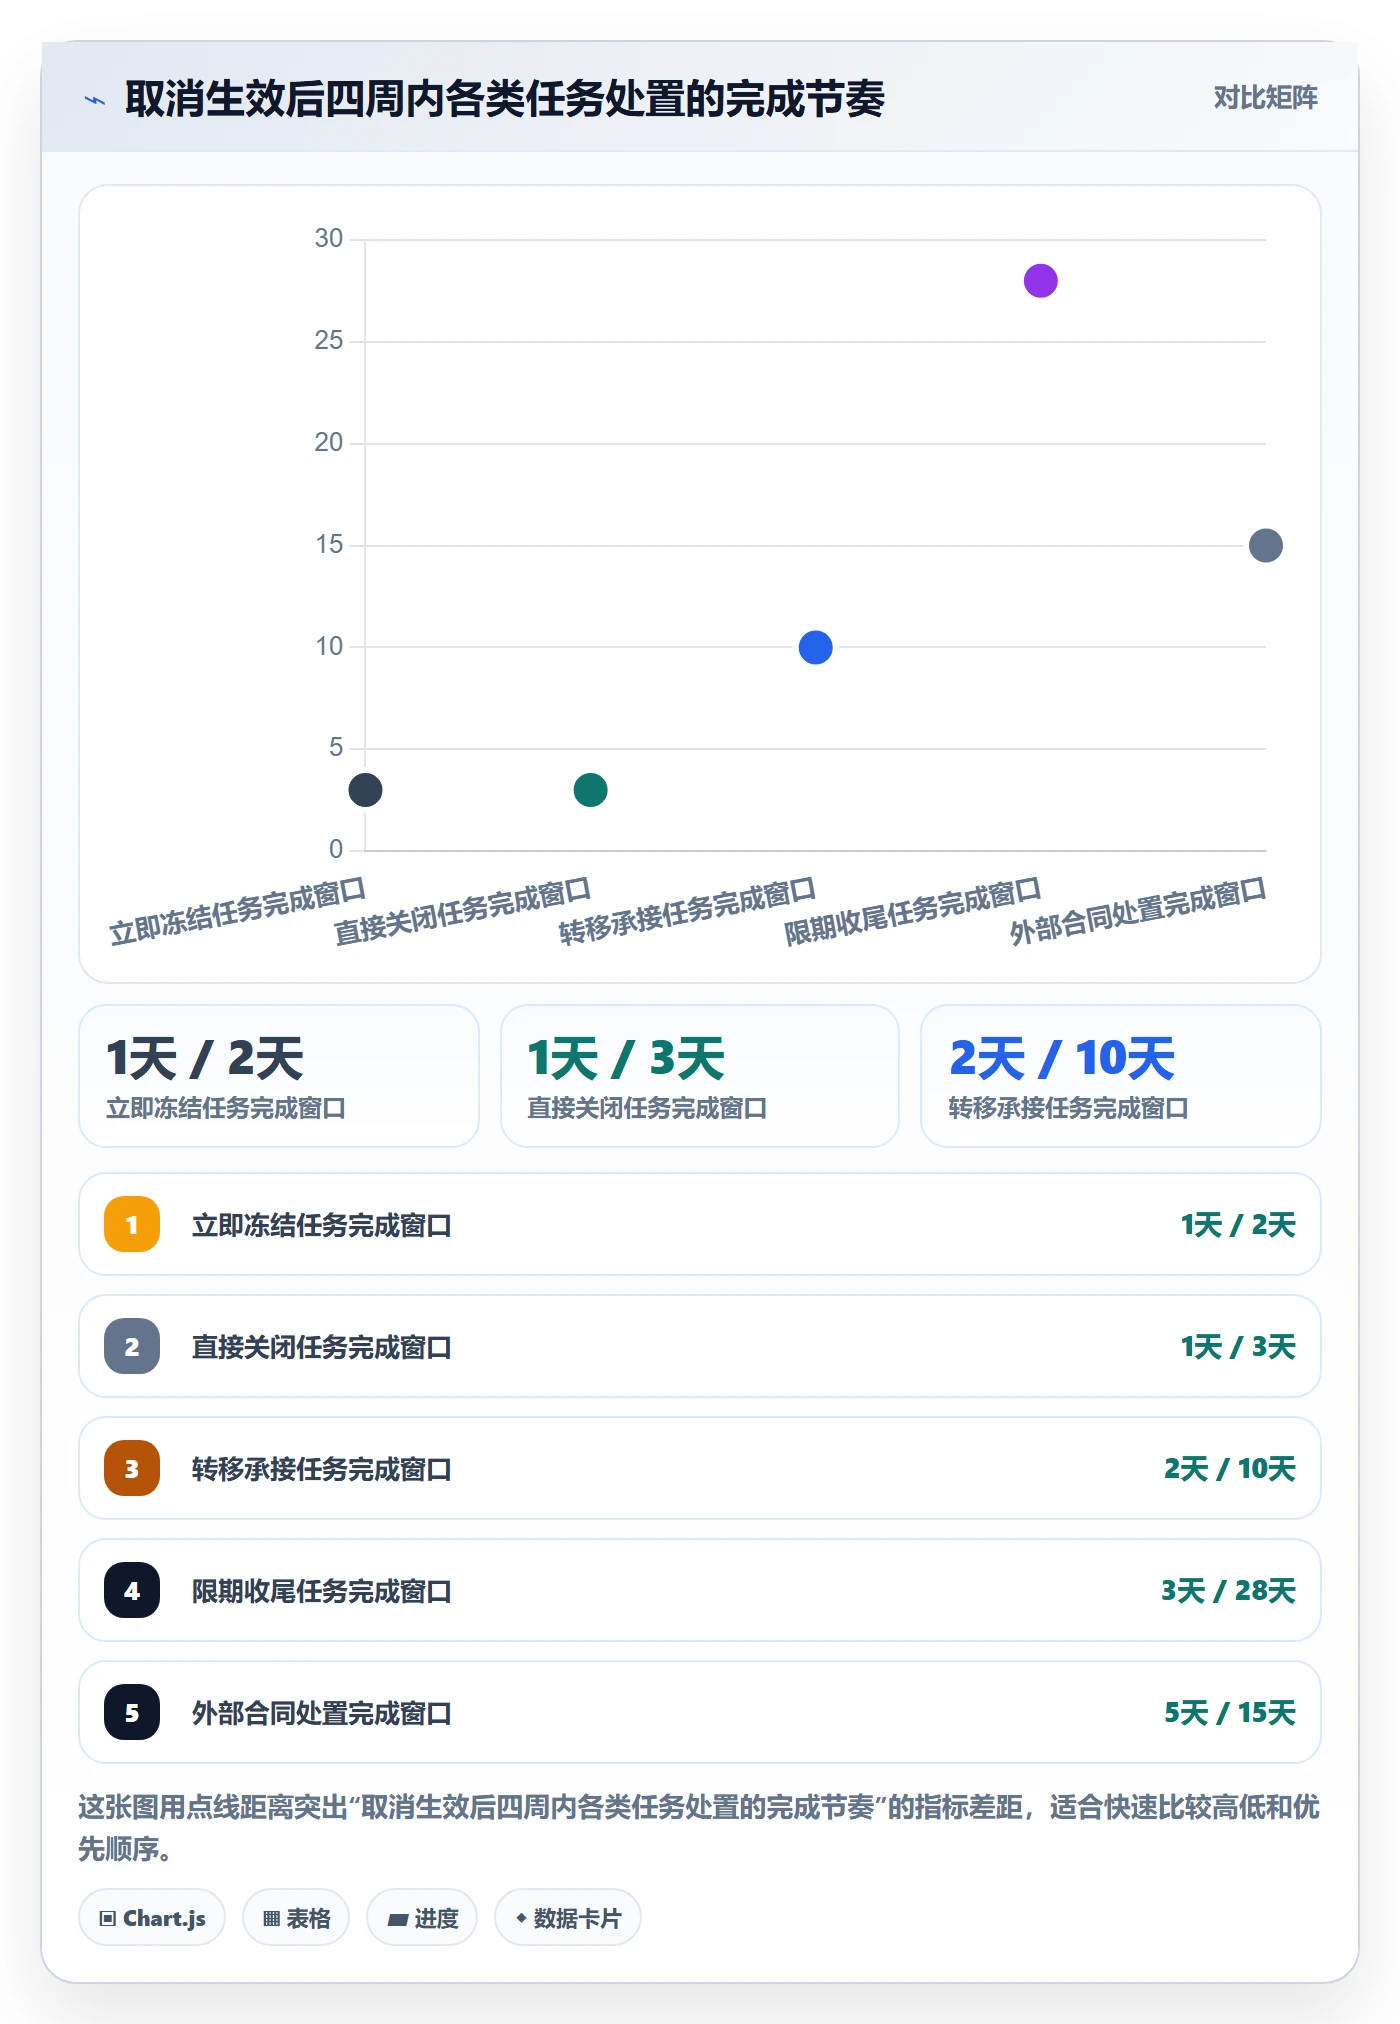Select the 转移承接任务完成窗口 list row
The height and width of the screenshot is (2024, 1400).
click(700, 1468)
